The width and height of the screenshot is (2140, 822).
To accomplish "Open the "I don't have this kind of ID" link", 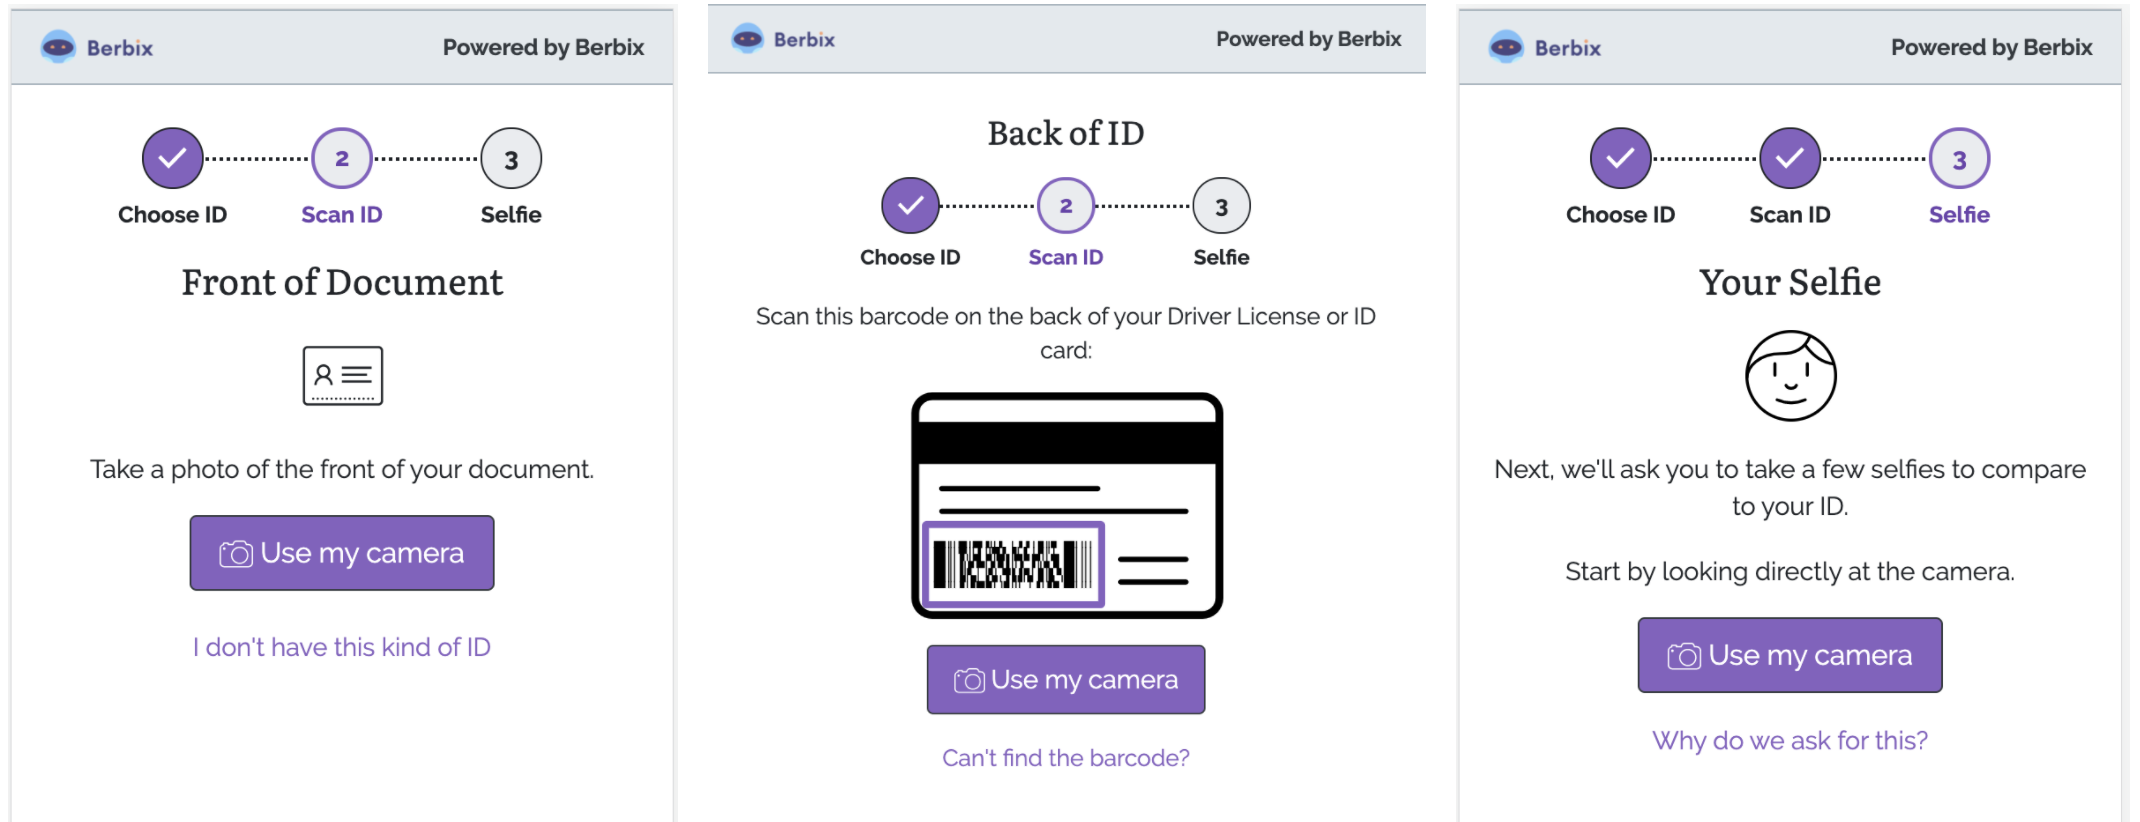I will (x=342, y=647).
